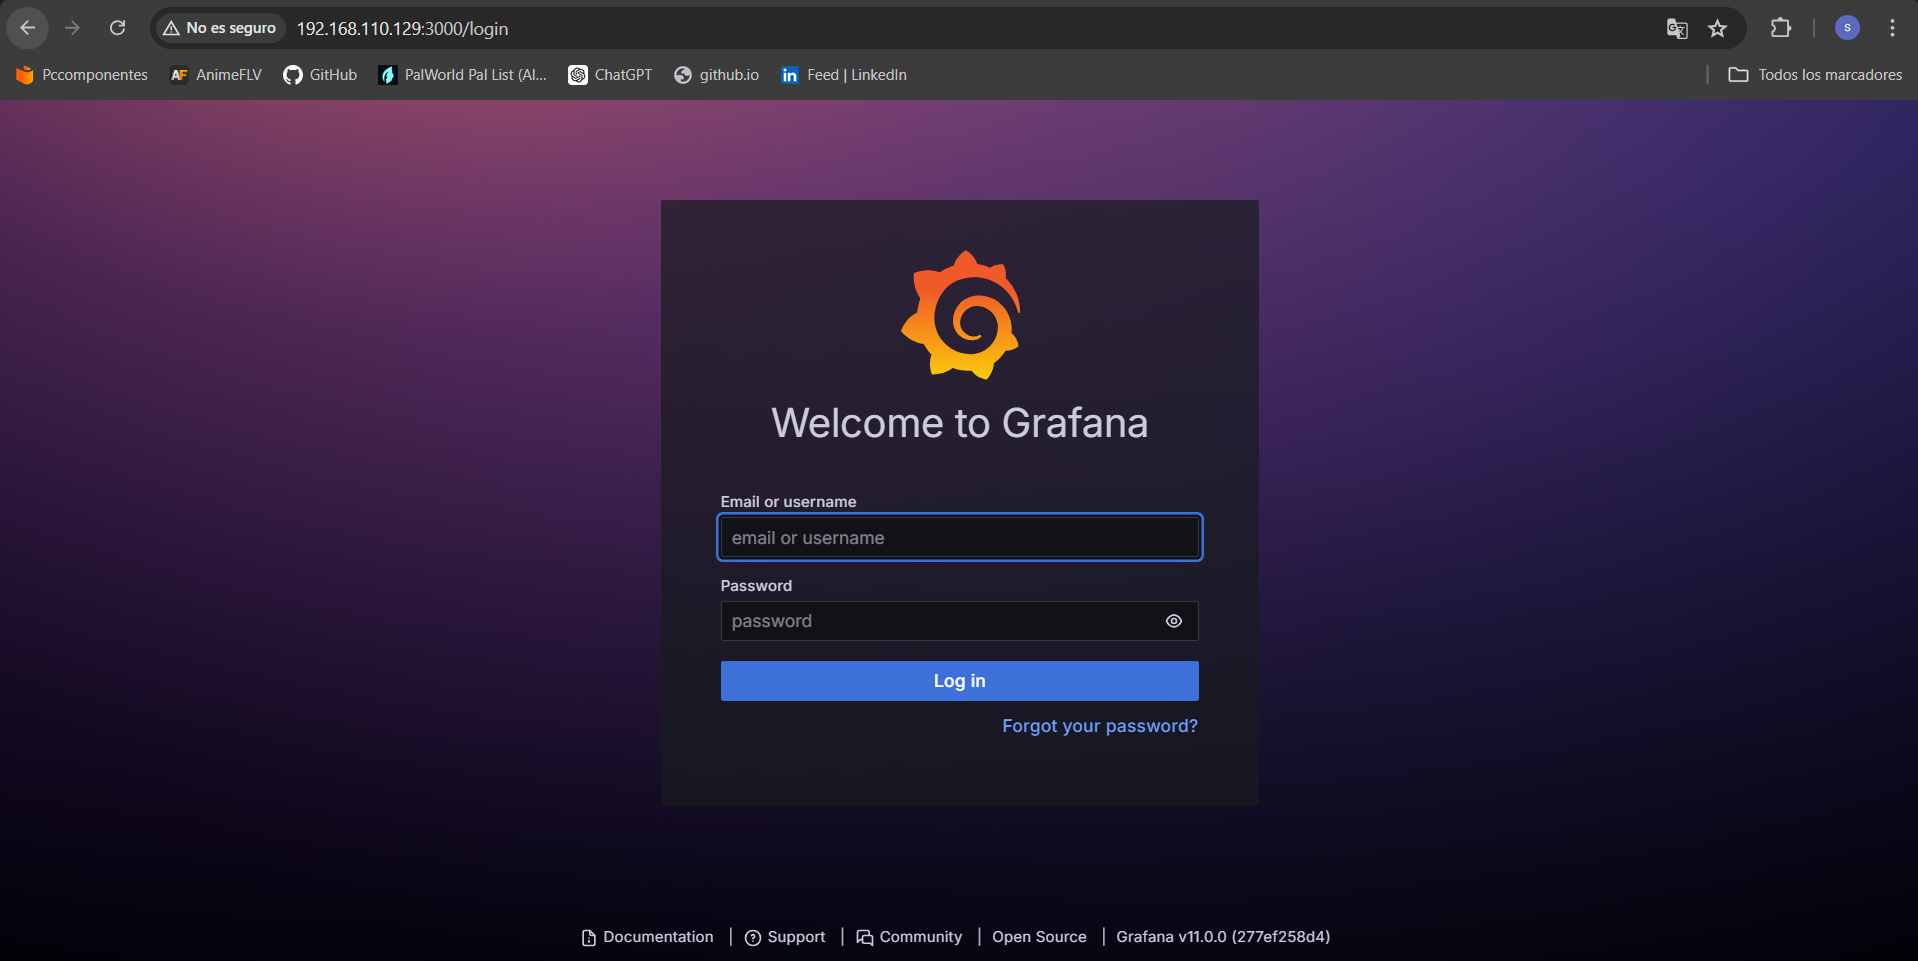Bookmark this page with the star icon
The height and width of the screenshot is (961, 1918).
point(1718,29)
